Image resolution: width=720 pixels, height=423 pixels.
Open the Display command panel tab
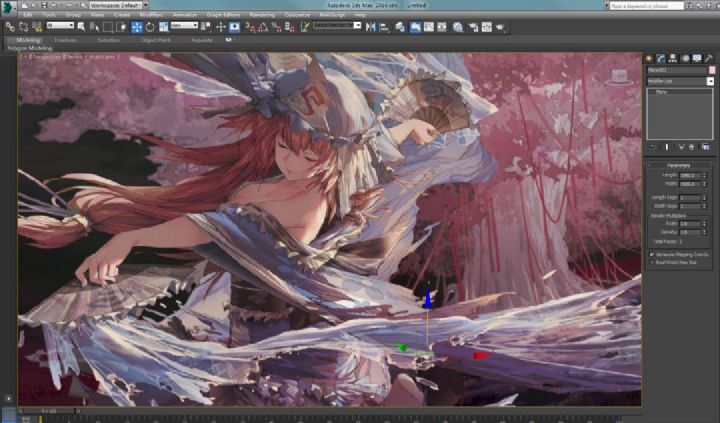point(697,58)
